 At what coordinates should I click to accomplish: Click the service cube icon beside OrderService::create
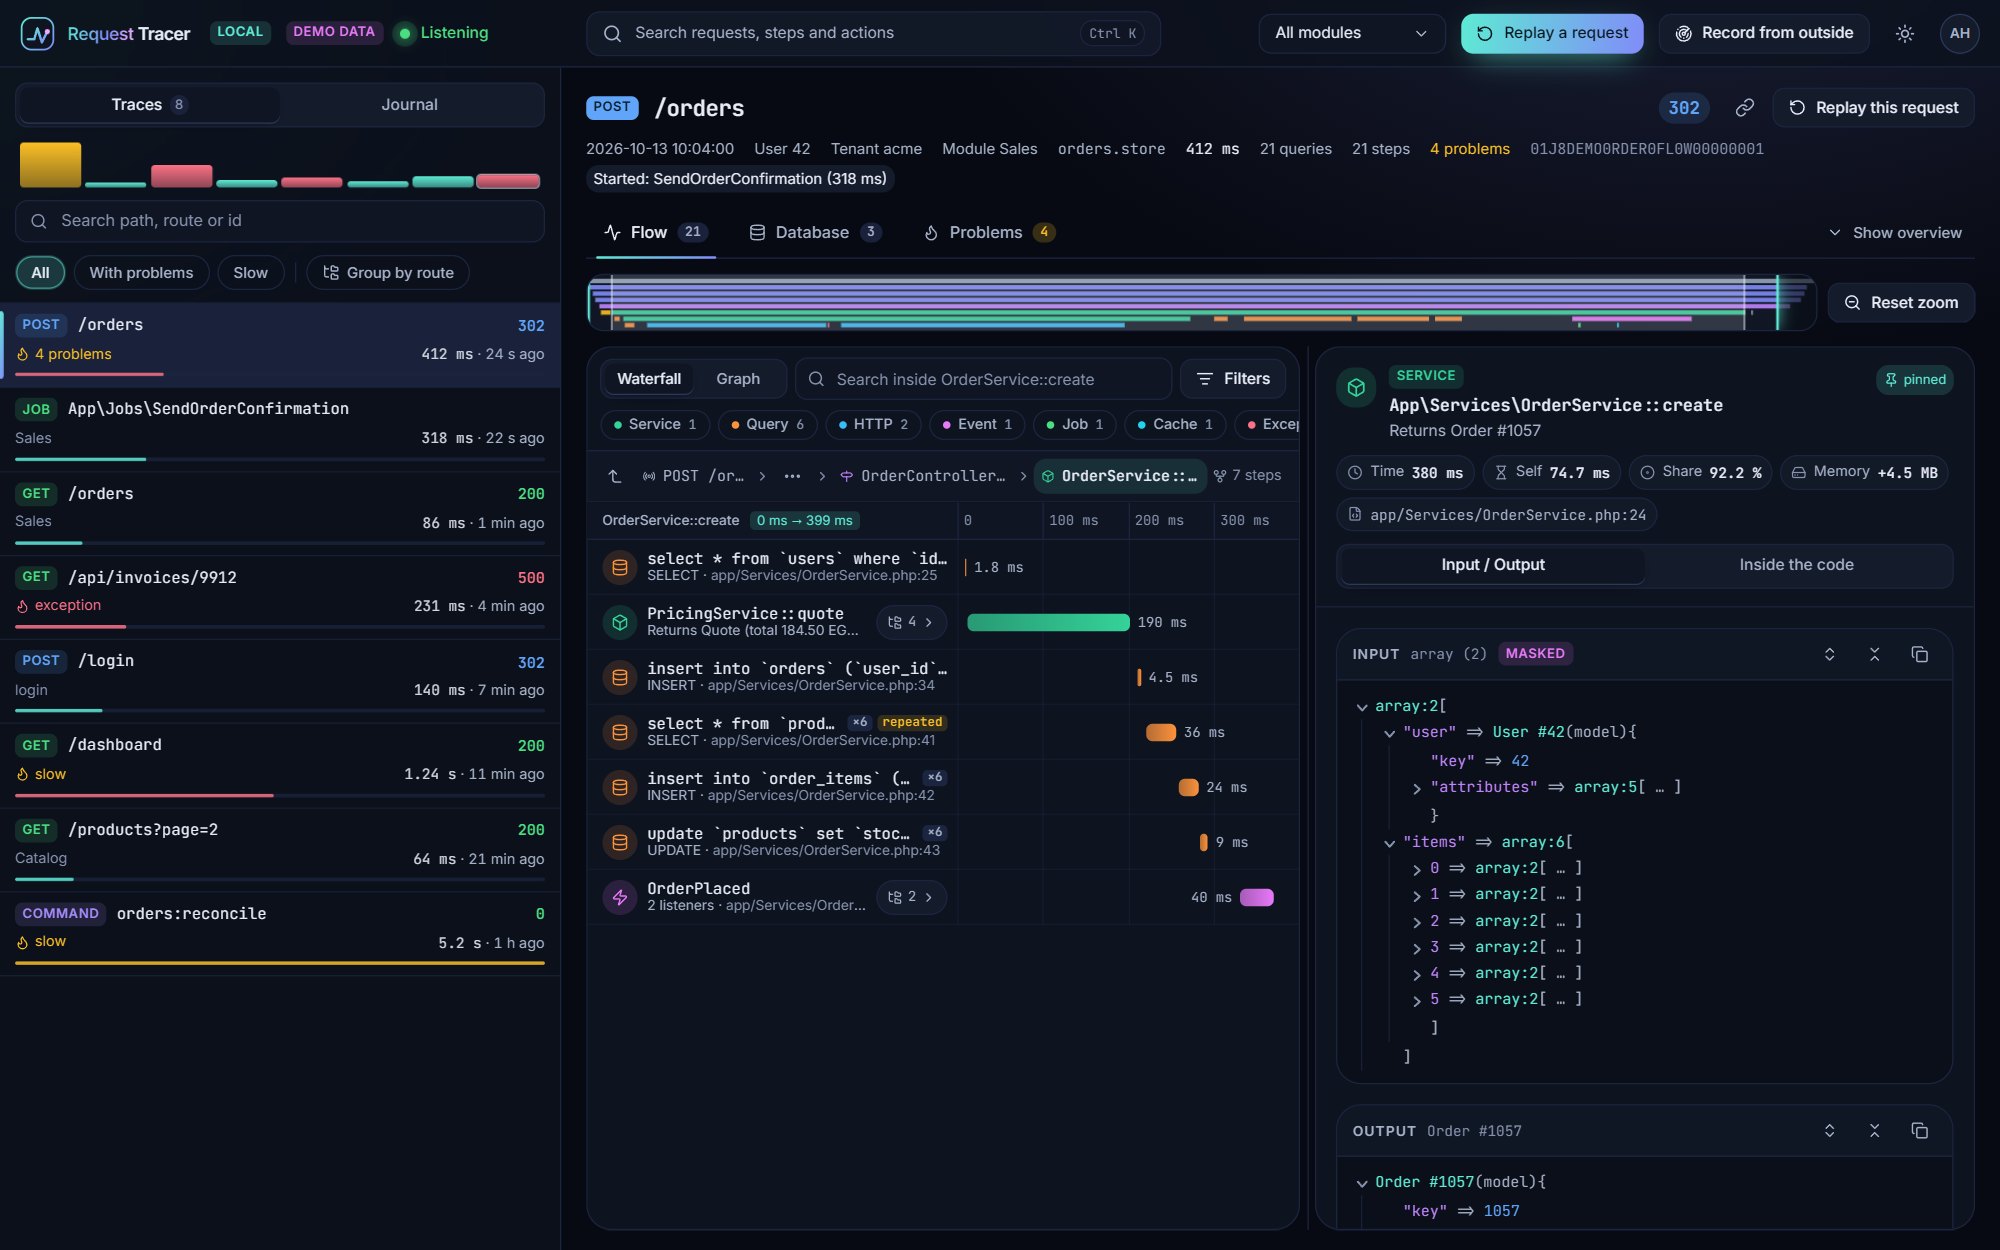coord(1357,387)
